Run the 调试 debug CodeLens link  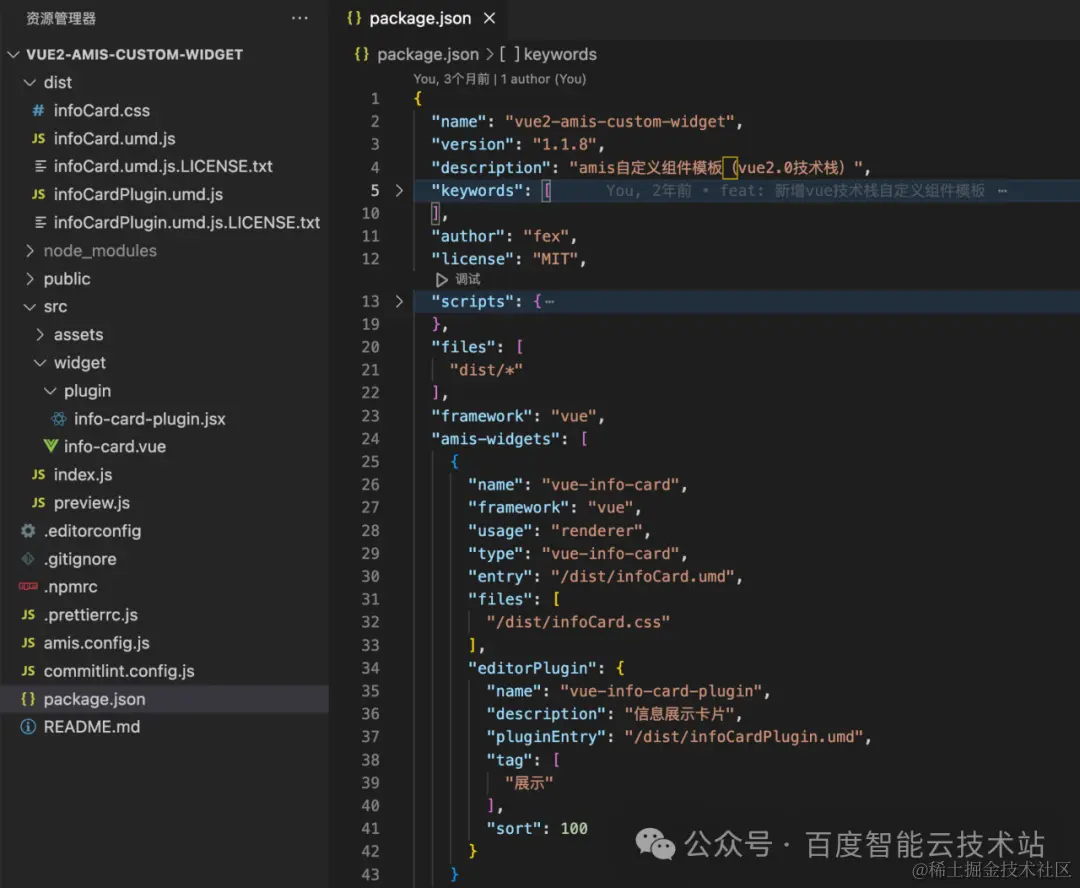(x=468, y=279)
